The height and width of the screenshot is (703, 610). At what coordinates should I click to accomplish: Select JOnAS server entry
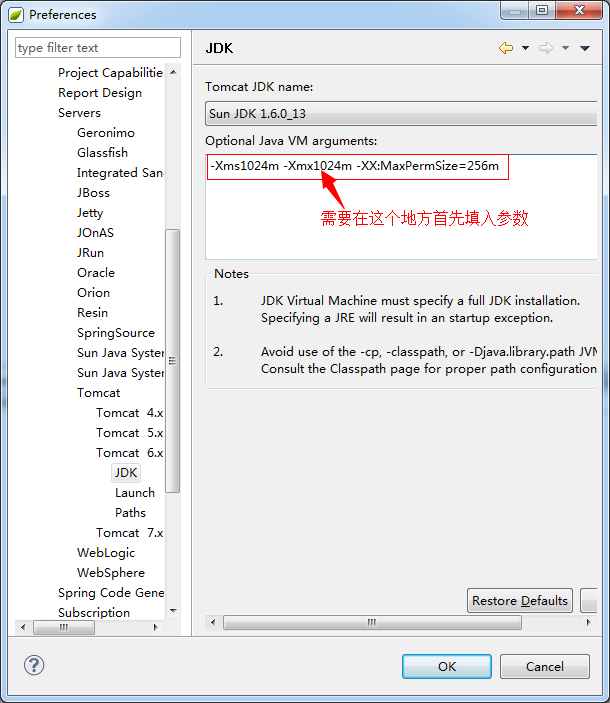95,233
